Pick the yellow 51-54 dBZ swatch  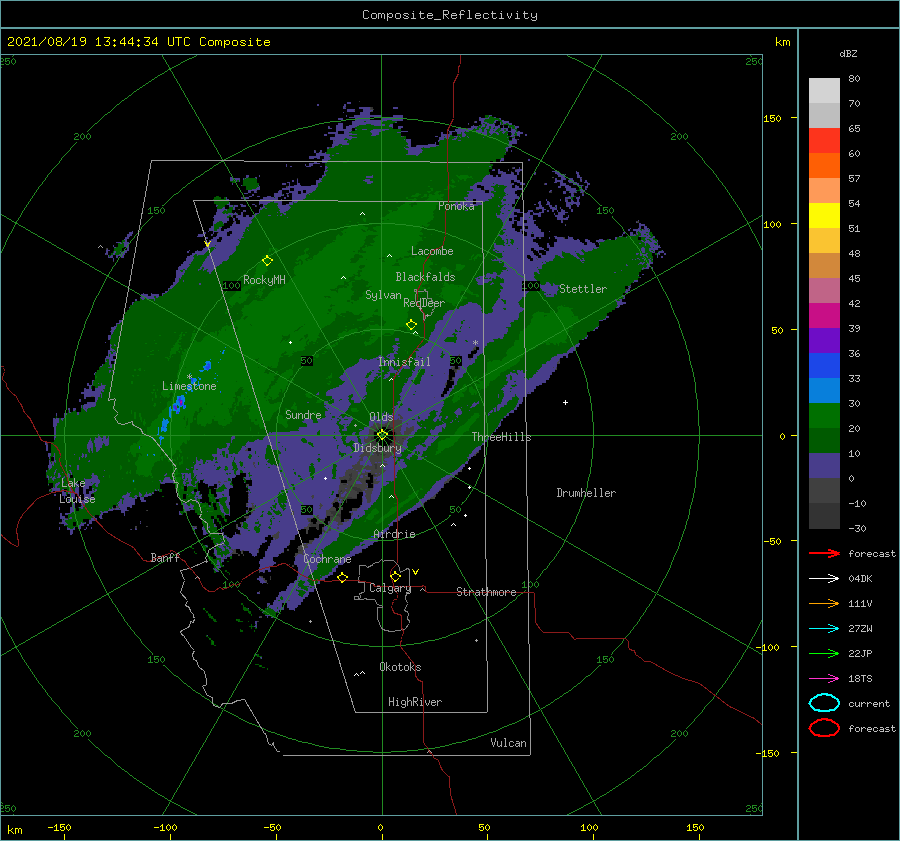[824, 216]
